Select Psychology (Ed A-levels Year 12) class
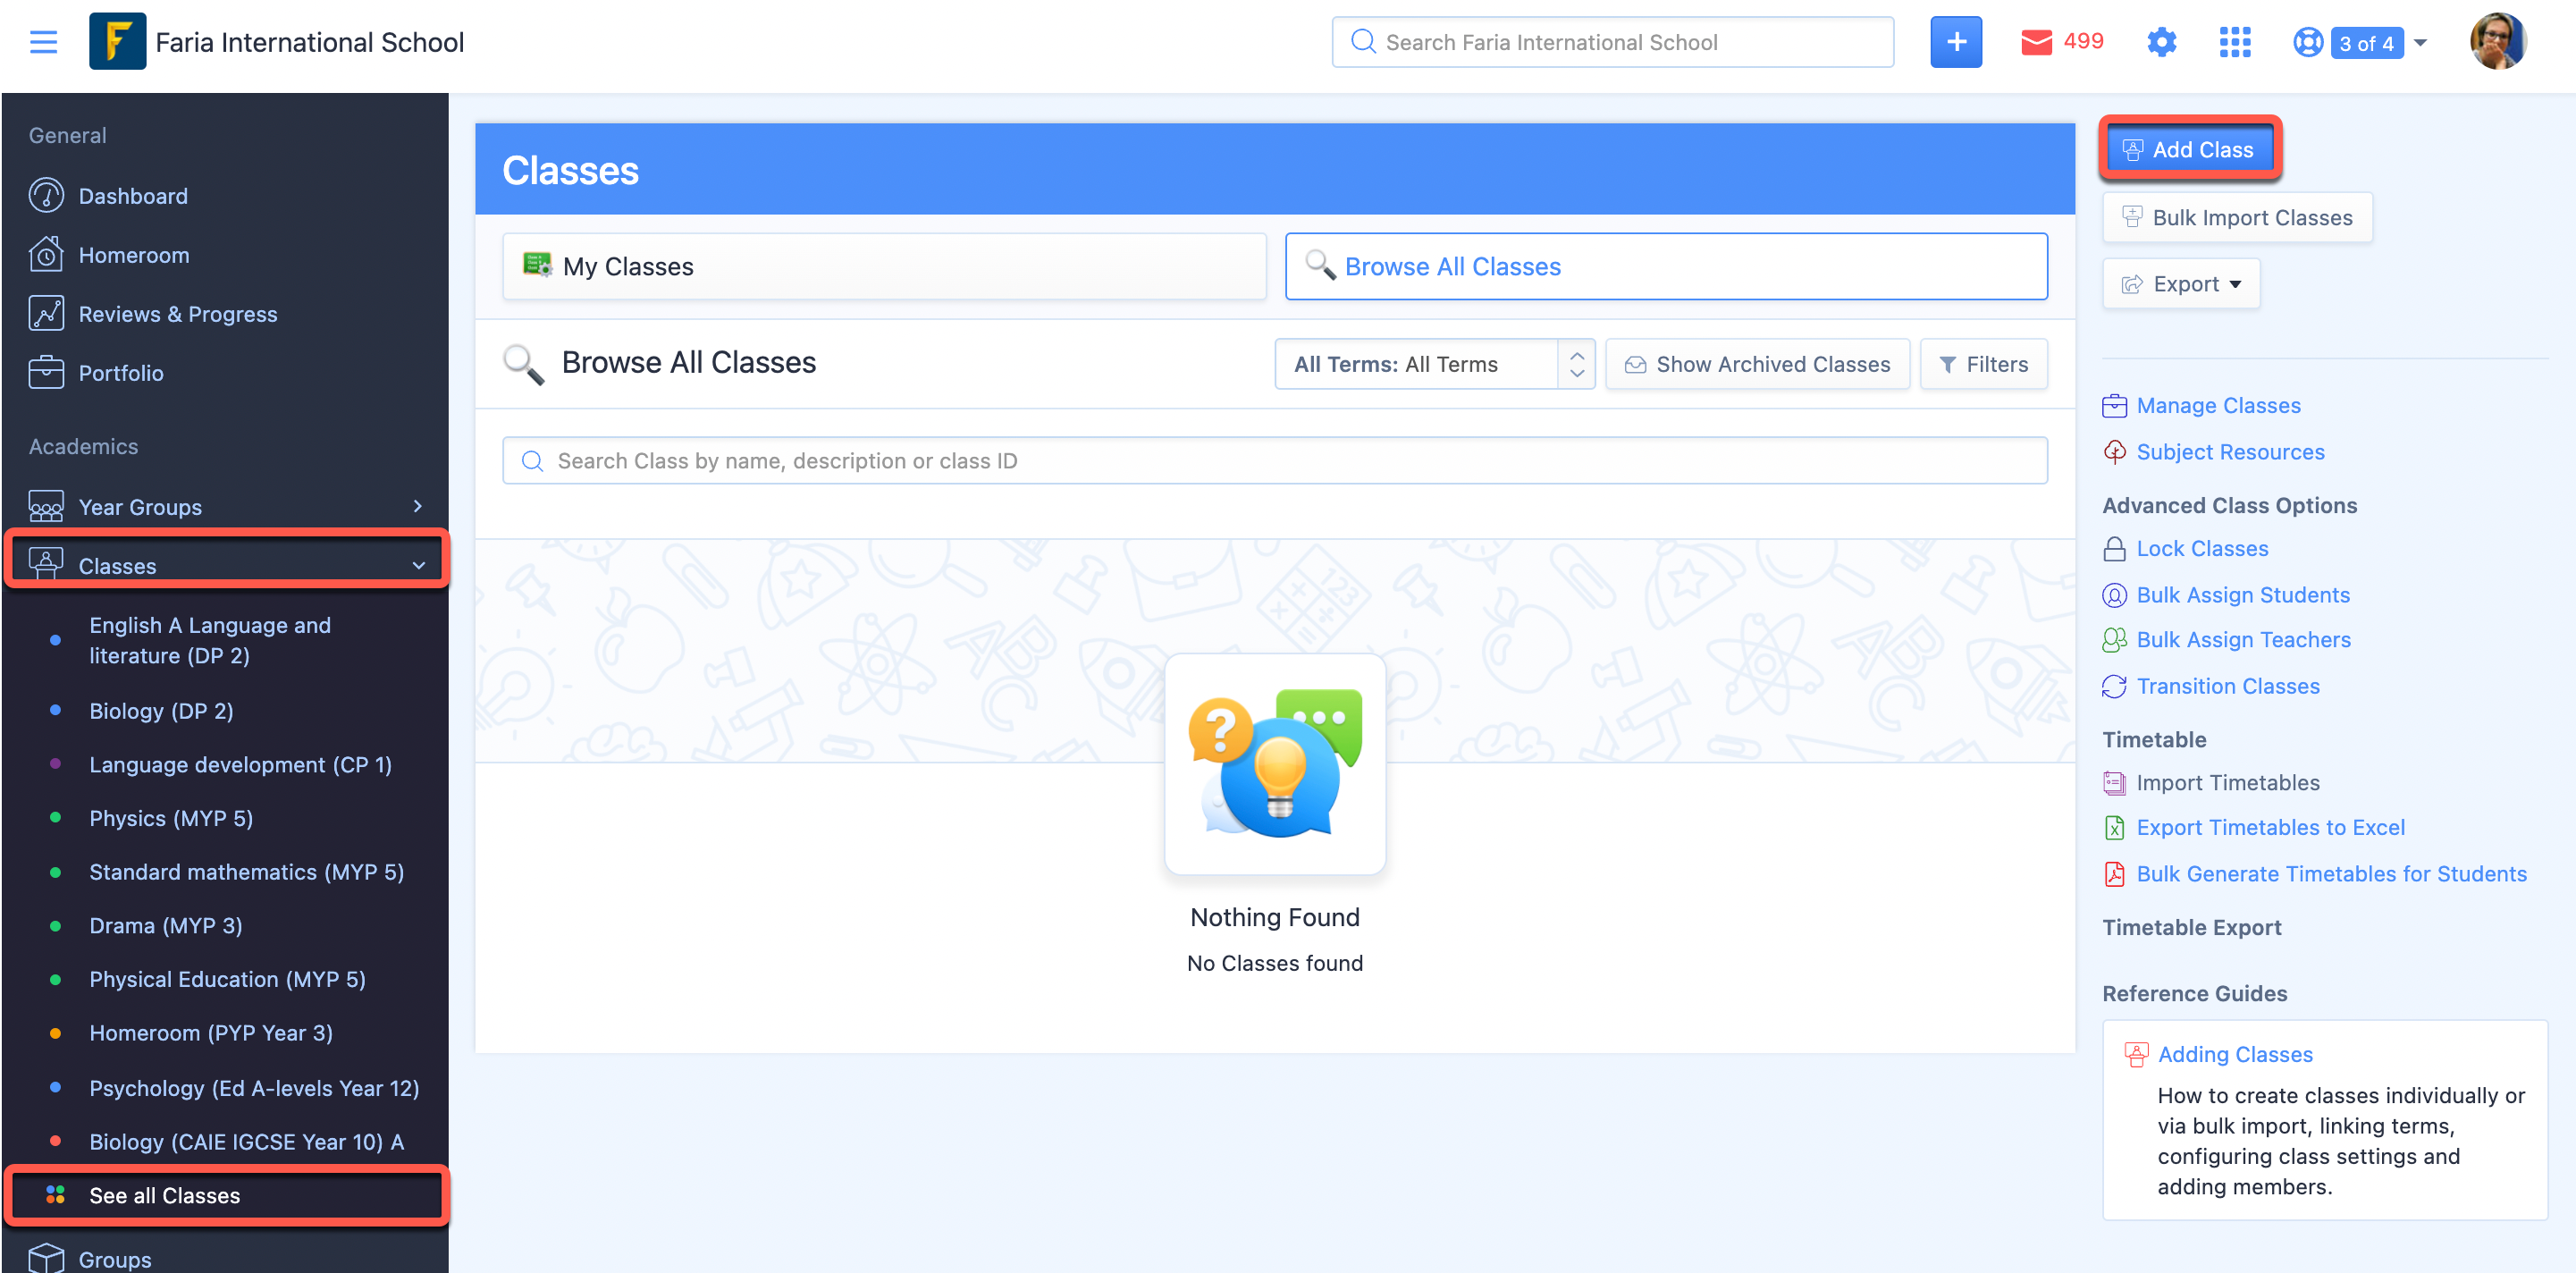The image size is (2576, 1273). pos(254,1088)
